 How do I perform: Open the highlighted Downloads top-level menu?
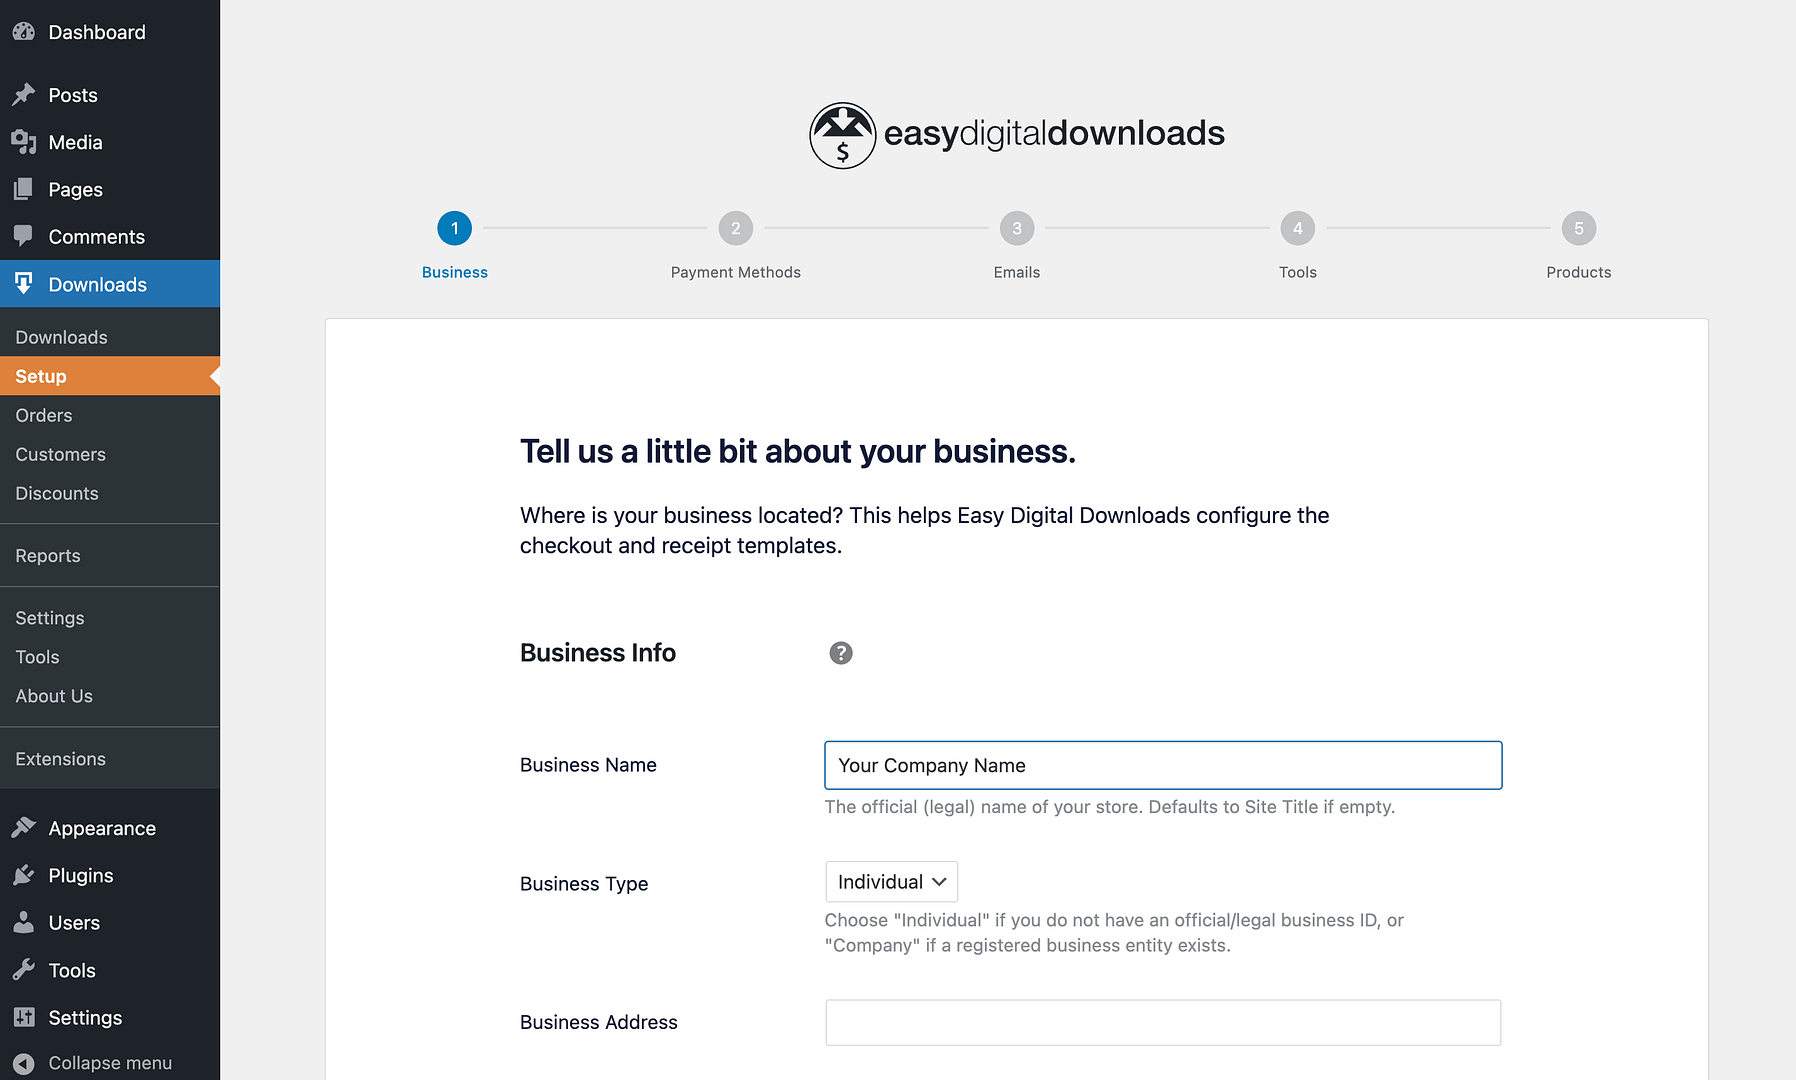pos(110,284)
